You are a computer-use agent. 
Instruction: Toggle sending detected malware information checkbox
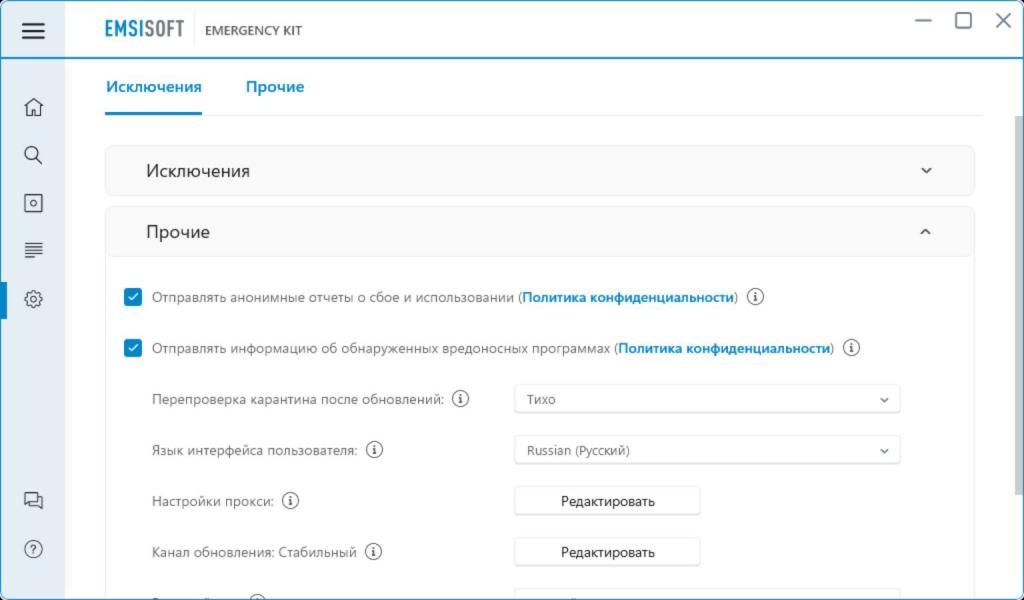[x=133, y=348]
